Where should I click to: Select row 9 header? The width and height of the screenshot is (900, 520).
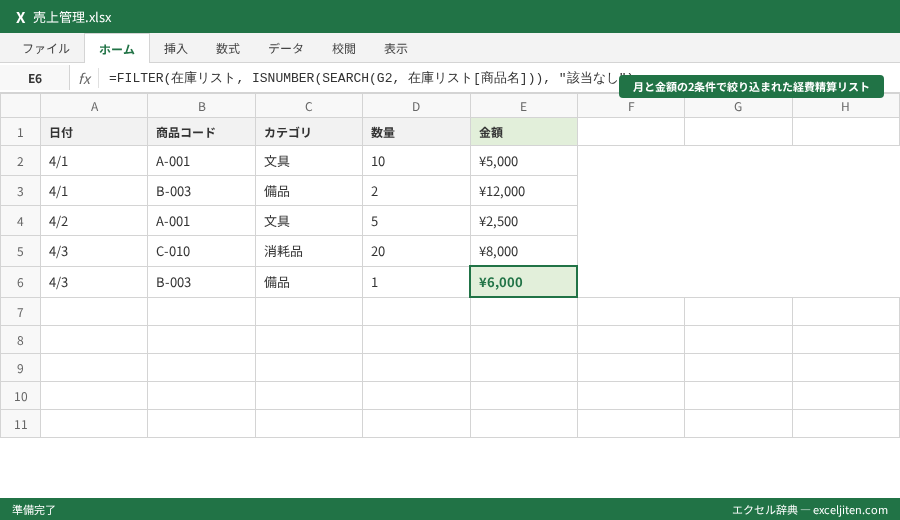(x=20, y=368)
